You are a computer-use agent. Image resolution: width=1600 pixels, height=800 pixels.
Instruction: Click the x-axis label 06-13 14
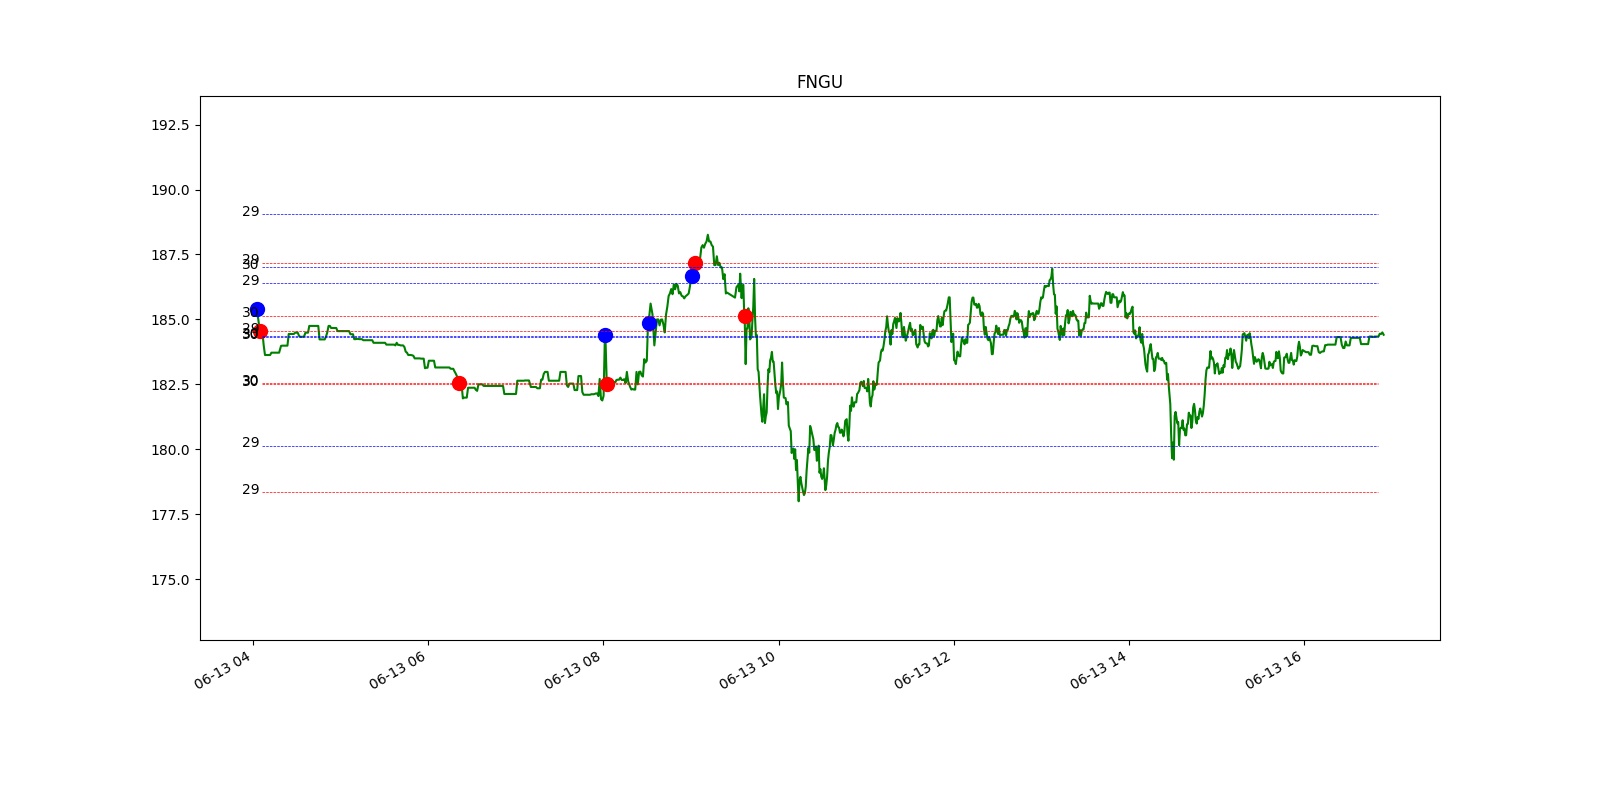[1100, 668]
